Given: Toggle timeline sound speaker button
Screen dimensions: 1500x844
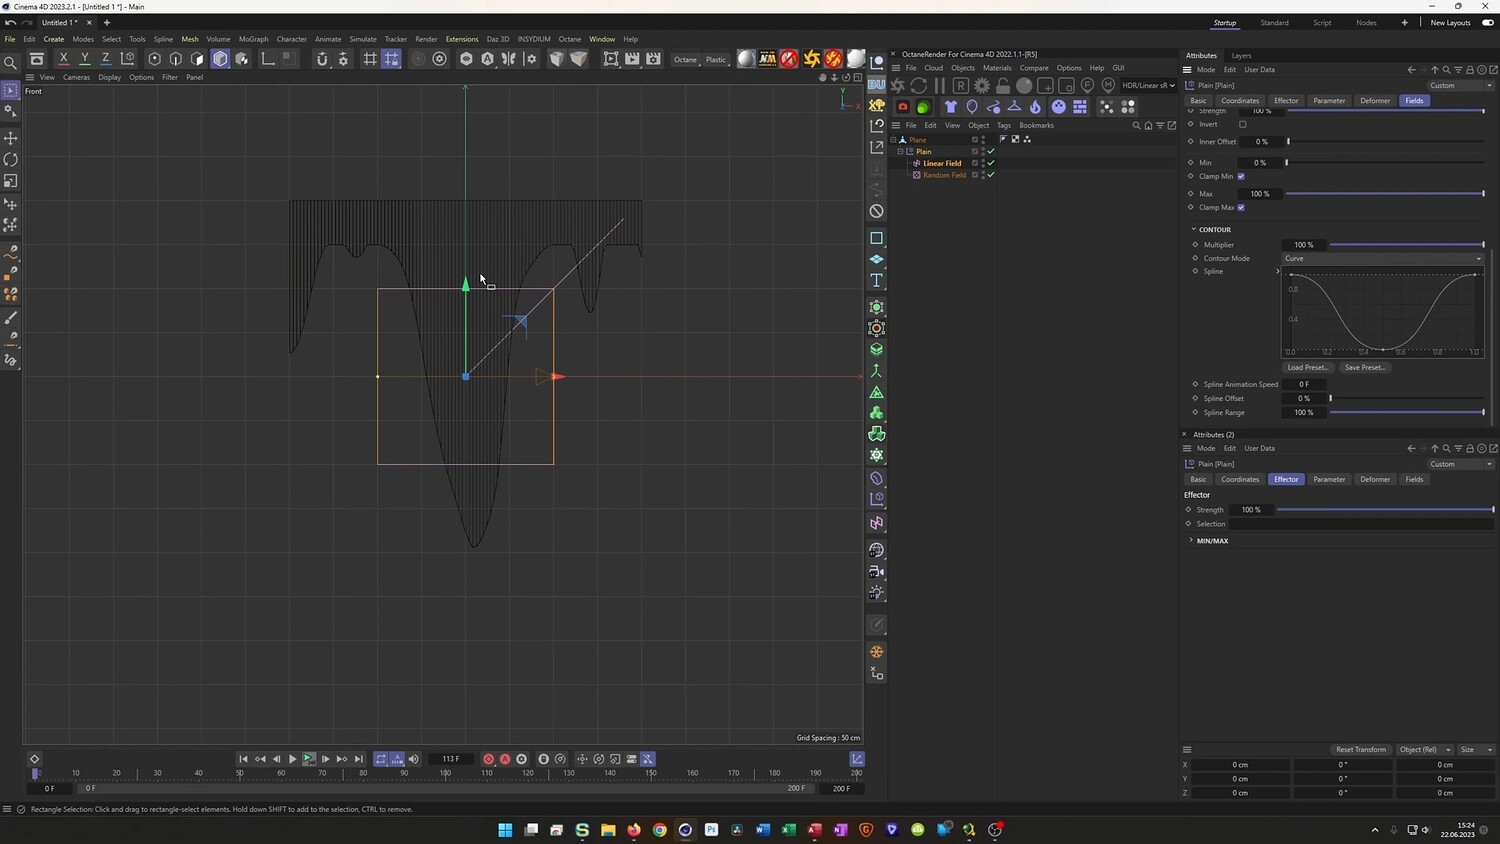Looking at the screenshot, I should point(414,759).
